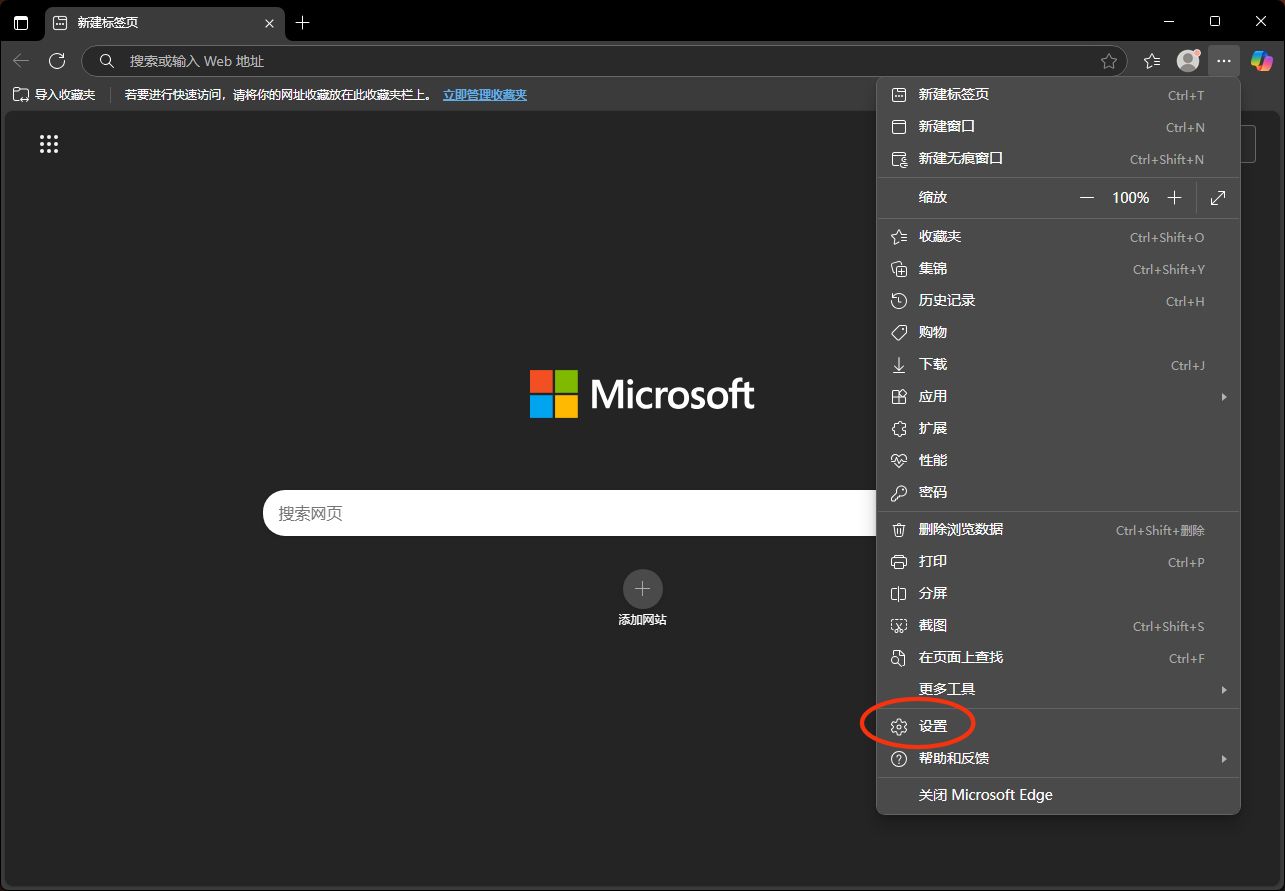Open 设置 from the menu
The height and width of the screenshot is (891, 1285).
[x=1058, y=727]
